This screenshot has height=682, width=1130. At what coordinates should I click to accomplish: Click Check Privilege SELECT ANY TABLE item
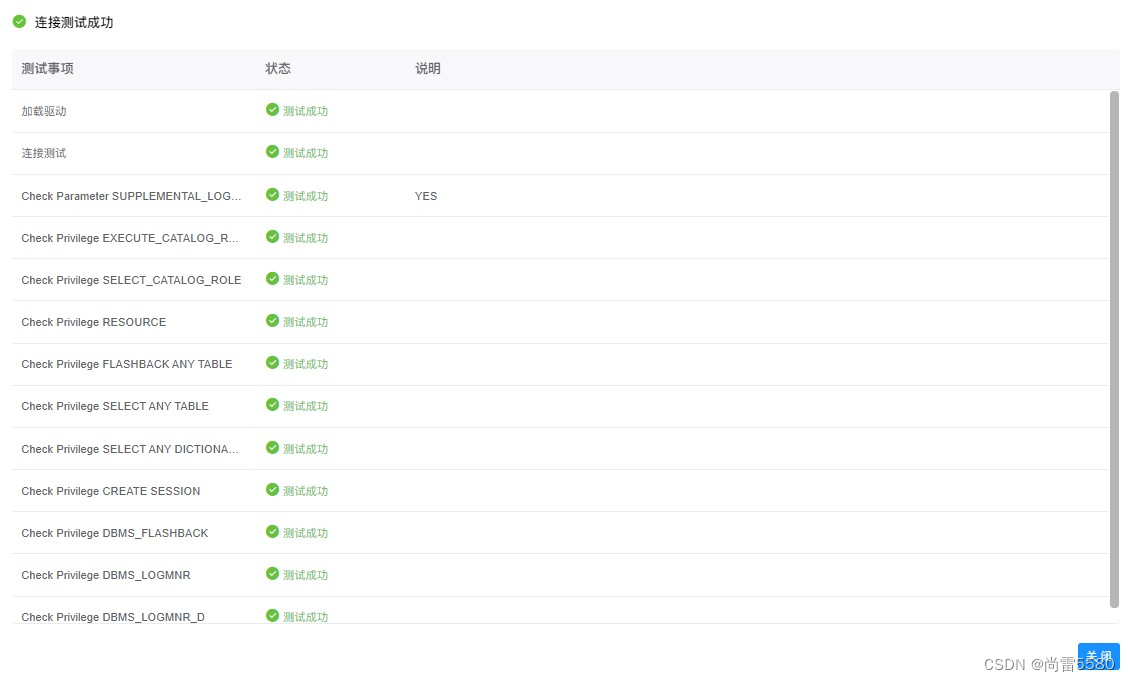[x=115, y=406]
